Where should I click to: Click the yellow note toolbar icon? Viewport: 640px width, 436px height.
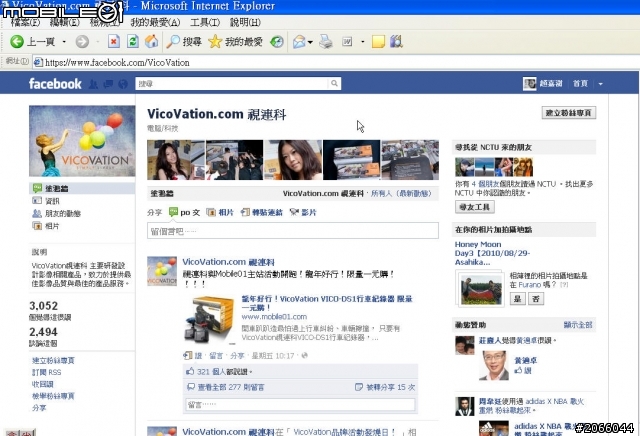coord(378,41)
